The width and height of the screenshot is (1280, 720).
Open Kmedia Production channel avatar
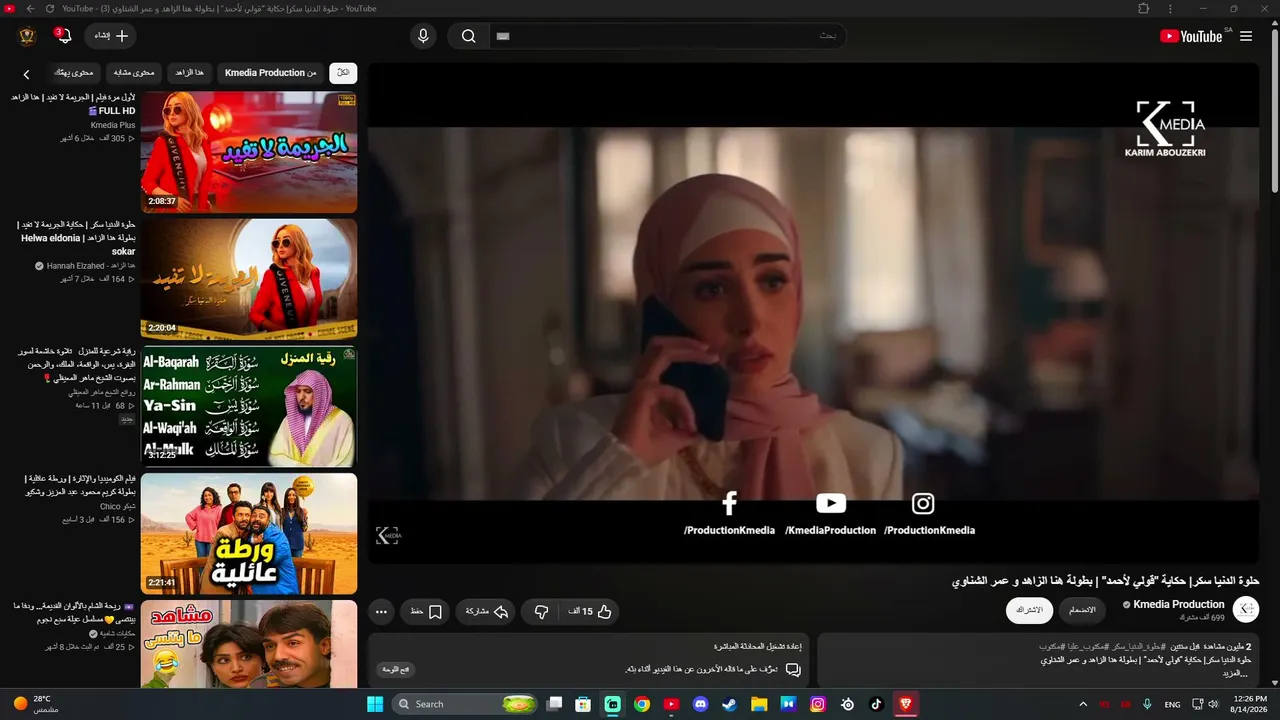[1246, 609]
